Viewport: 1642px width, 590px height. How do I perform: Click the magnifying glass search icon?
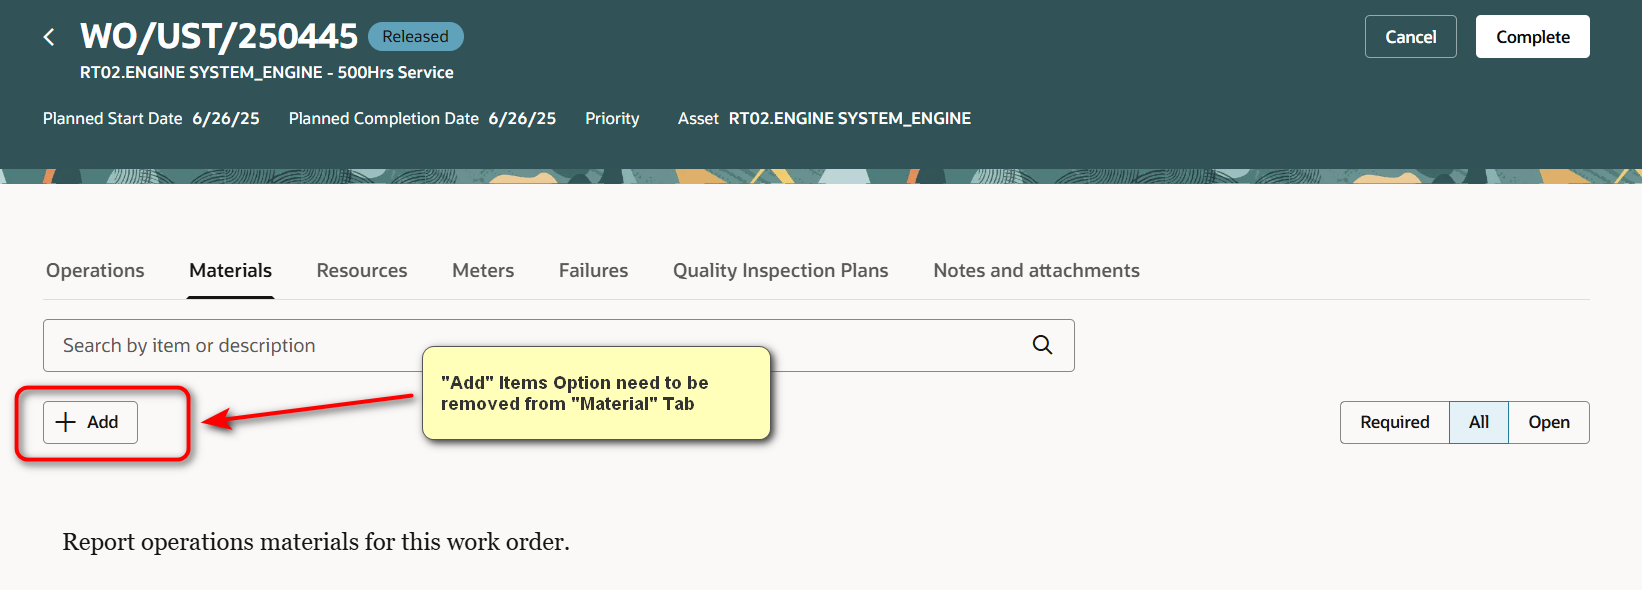[1042, 345]
